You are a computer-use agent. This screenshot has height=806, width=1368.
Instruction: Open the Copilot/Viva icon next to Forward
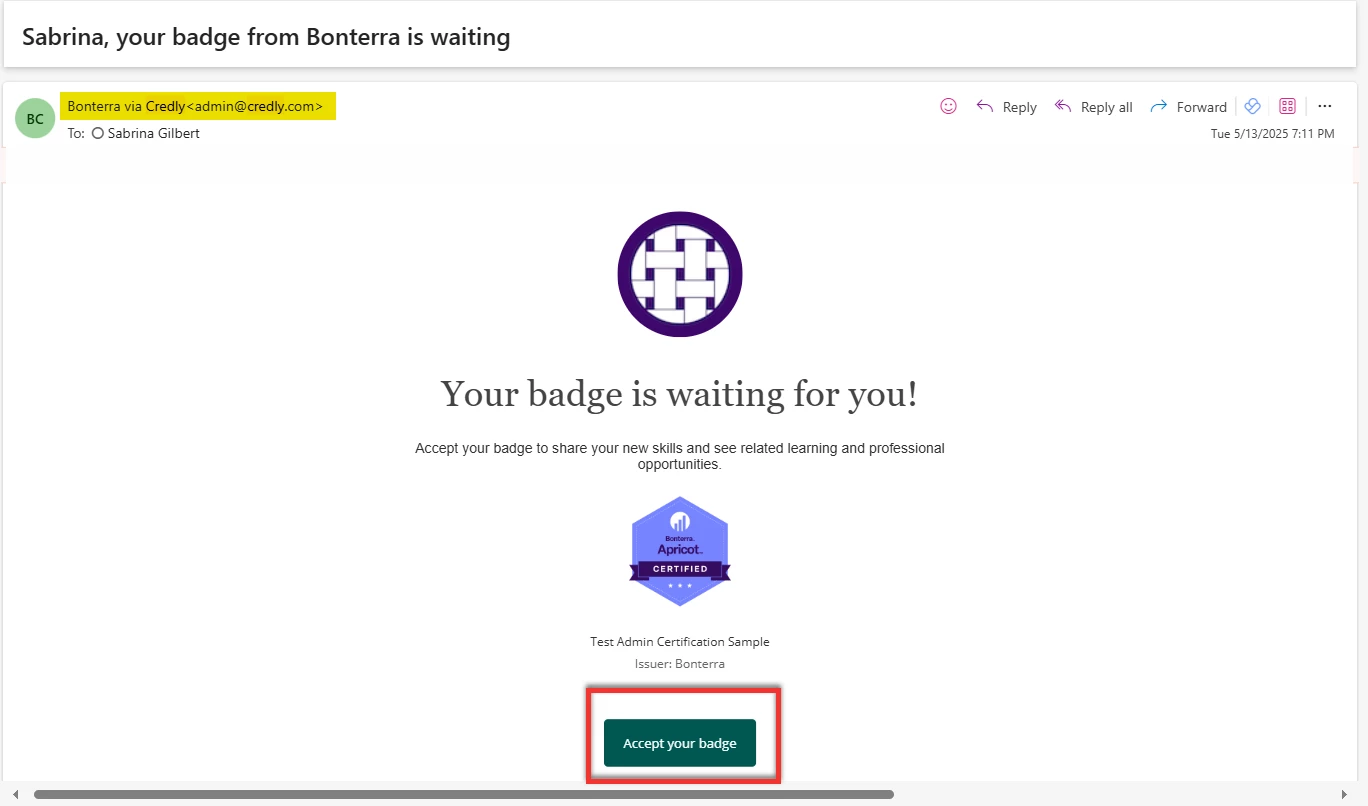pyautogui.click(x=1252, y=106)
